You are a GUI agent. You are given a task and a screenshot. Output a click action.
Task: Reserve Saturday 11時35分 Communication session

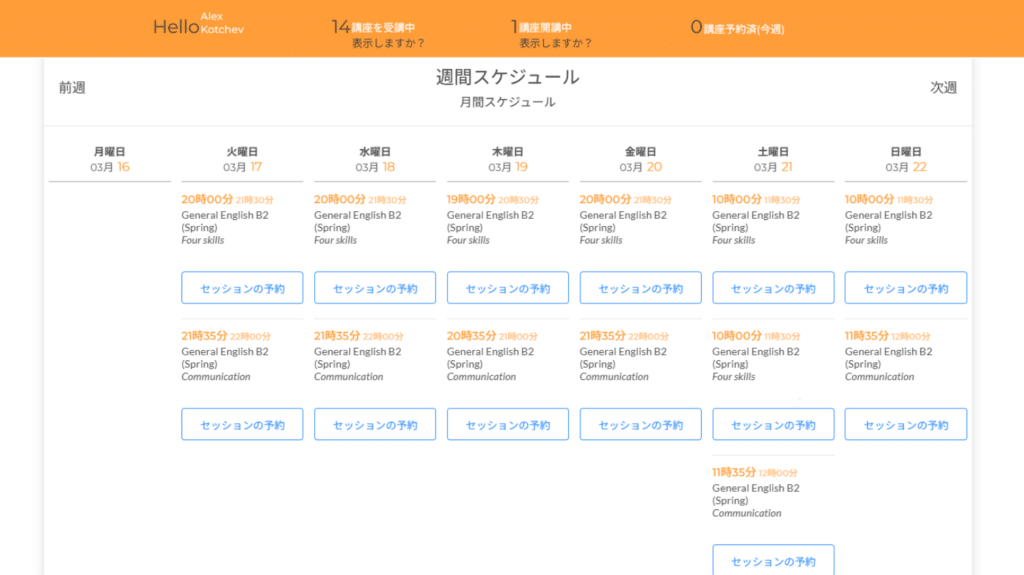(x=773, y=560)
